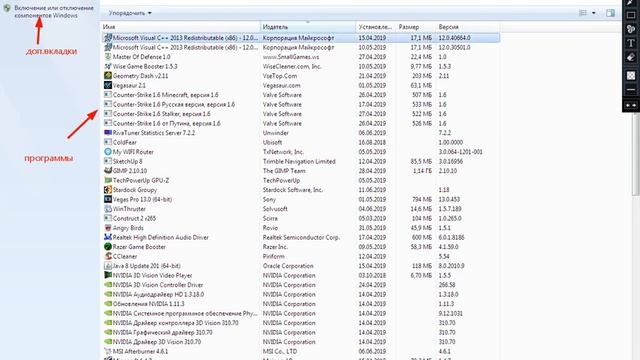This screenshot has width=640, height=360.
Task: Open line thickness option in annotation toolbar
Action: pos(631,89)
